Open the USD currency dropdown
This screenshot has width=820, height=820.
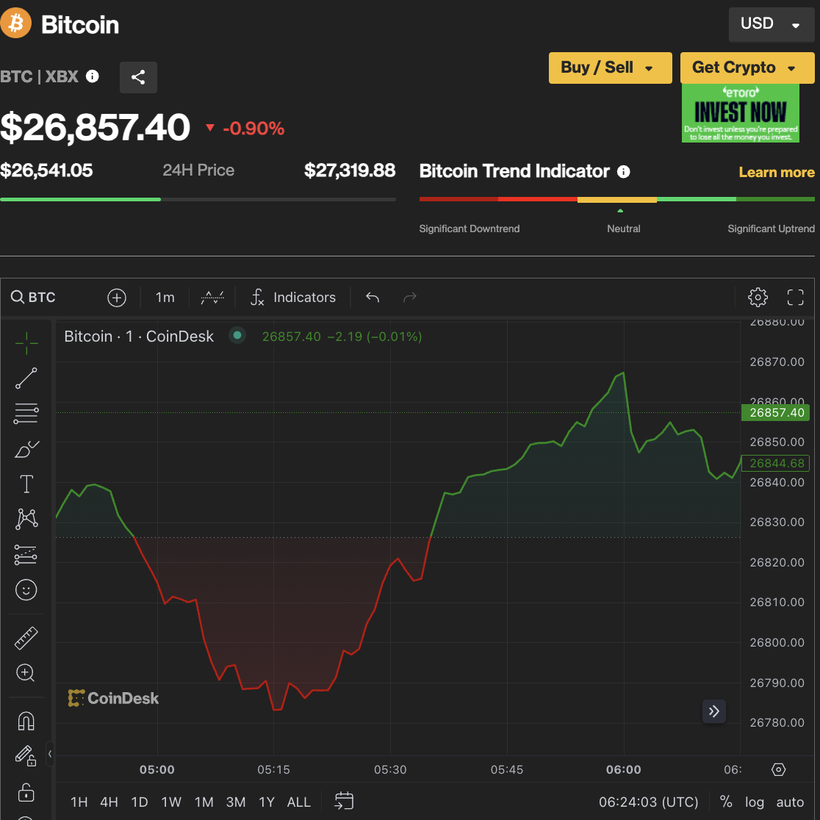(x=771, y=23)
